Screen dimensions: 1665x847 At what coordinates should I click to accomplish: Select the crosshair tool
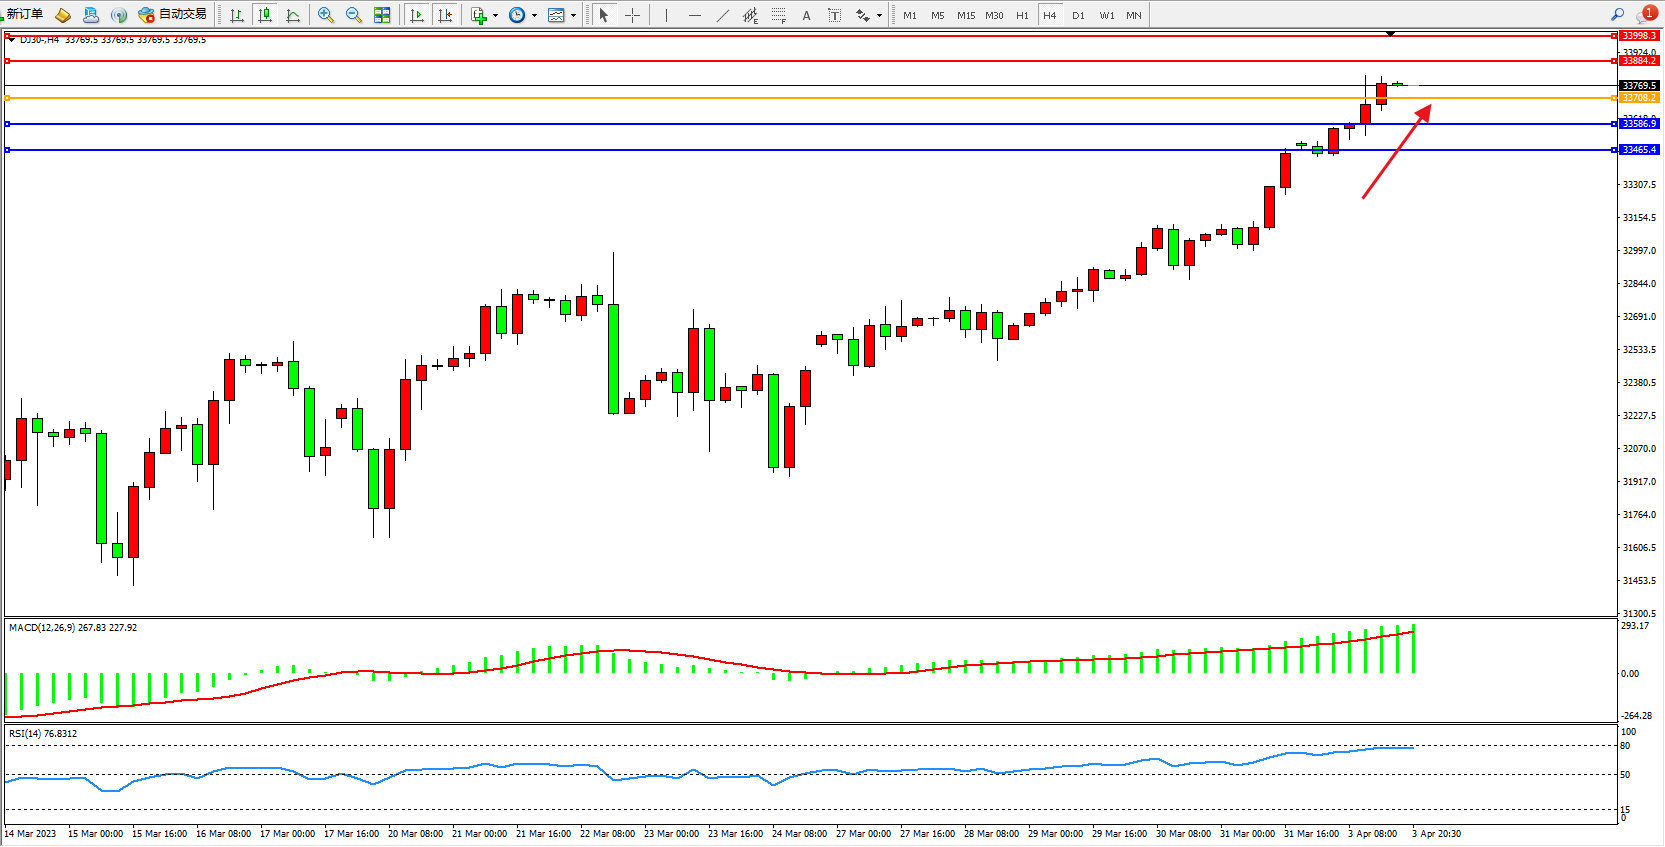(632, 15)
